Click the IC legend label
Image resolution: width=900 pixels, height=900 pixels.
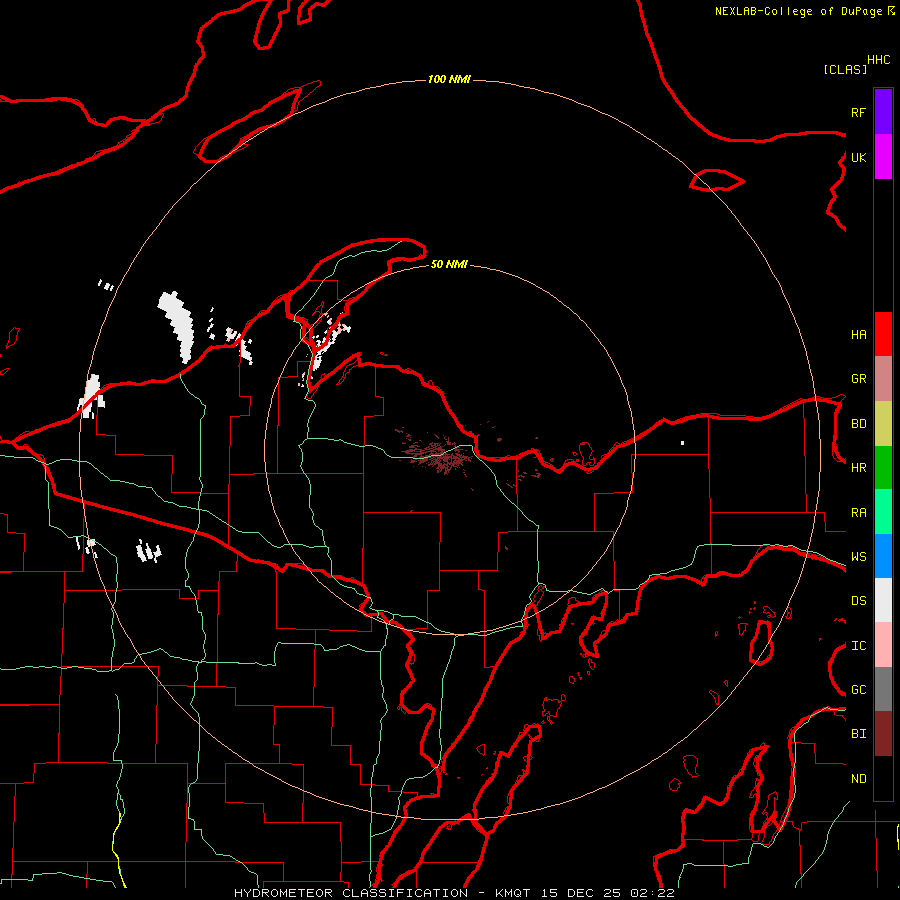859,646
